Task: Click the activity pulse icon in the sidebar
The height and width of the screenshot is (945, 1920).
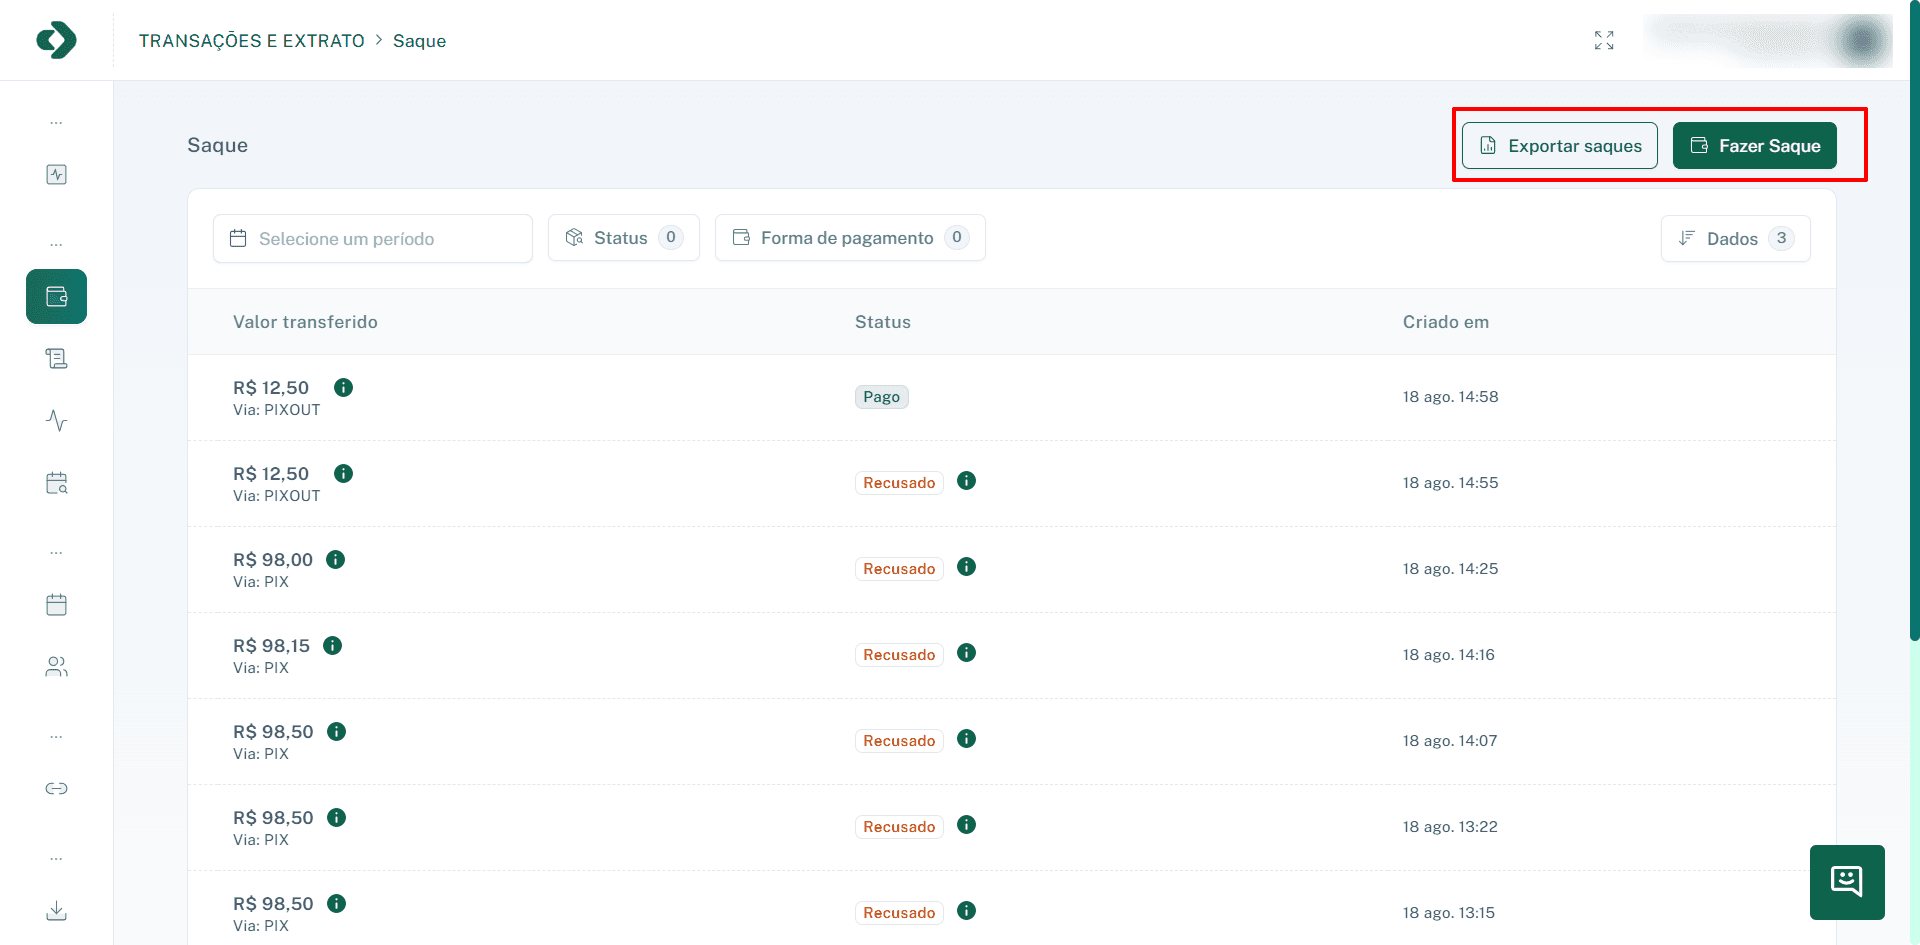Action: [56, 421]
